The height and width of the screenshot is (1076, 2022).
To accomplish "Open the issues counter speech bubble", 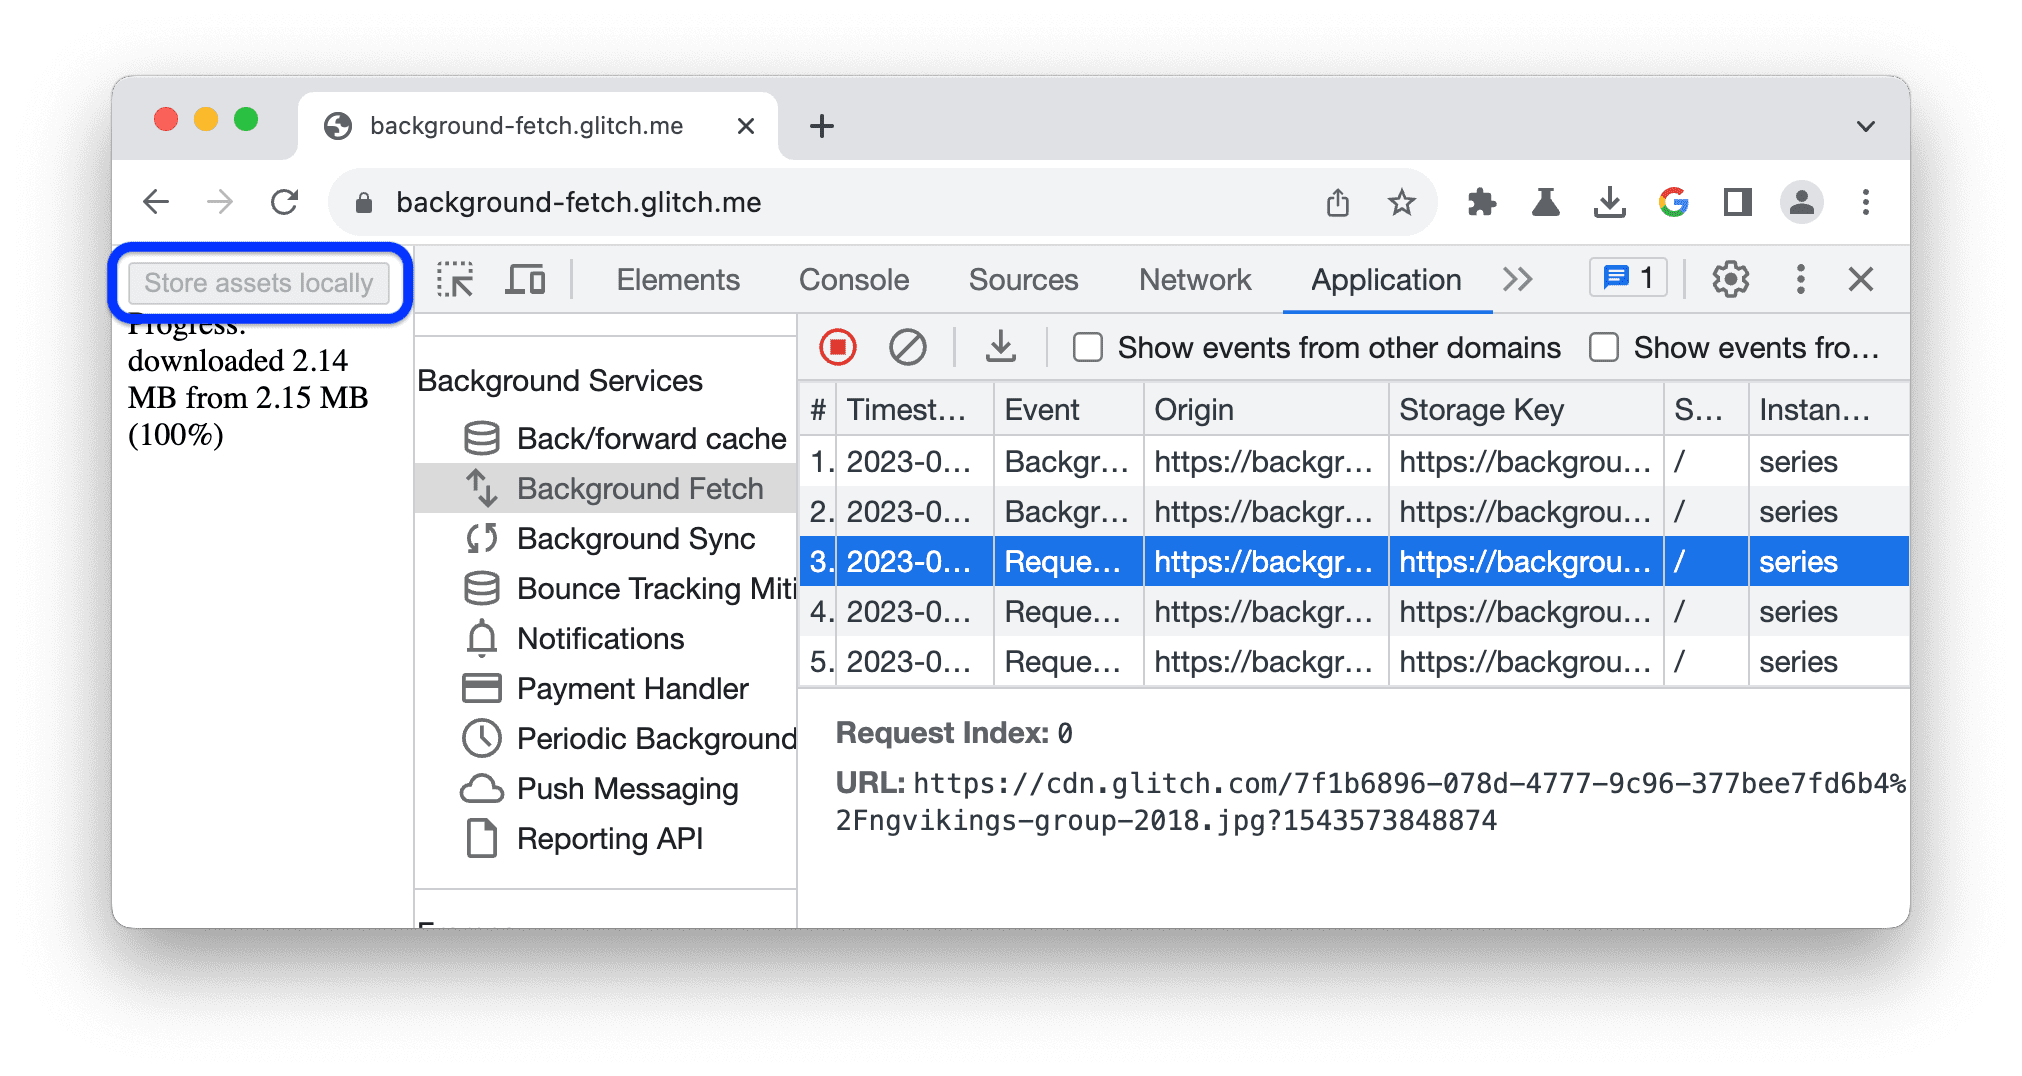I will click(x=1627, y=278).
